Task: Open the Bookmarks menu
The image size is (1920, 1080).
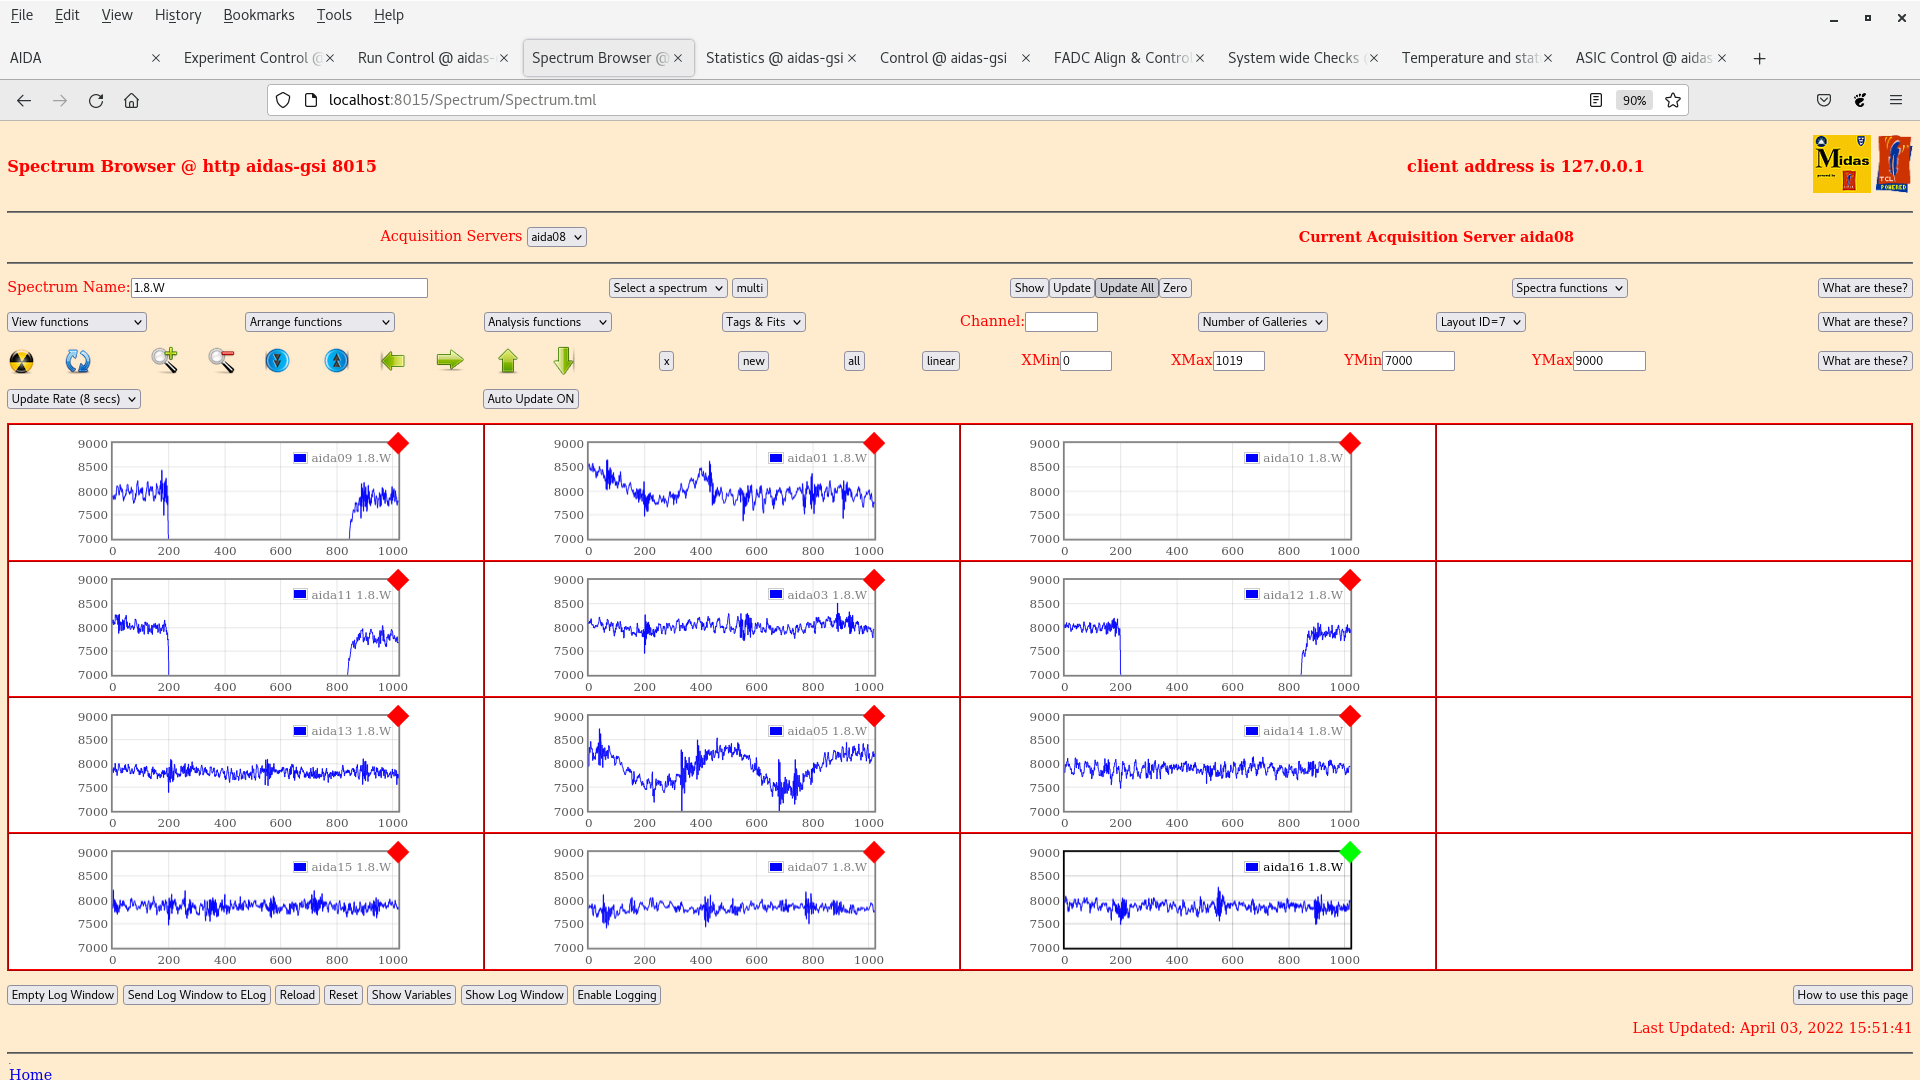Action: (x=258, y=15)
